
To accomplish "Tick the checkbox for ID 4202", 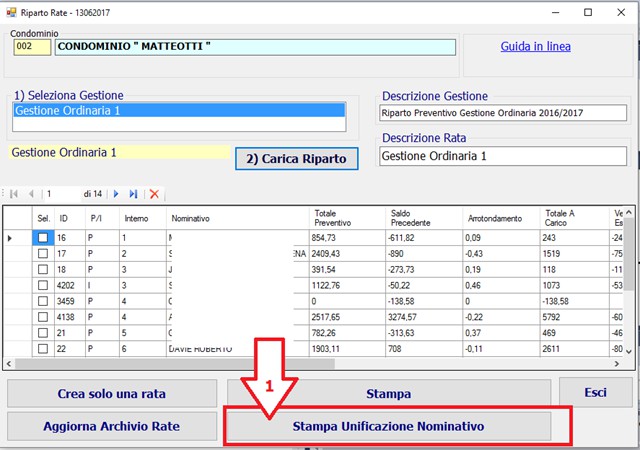I will pyautogui.click(x=42, y=285).
